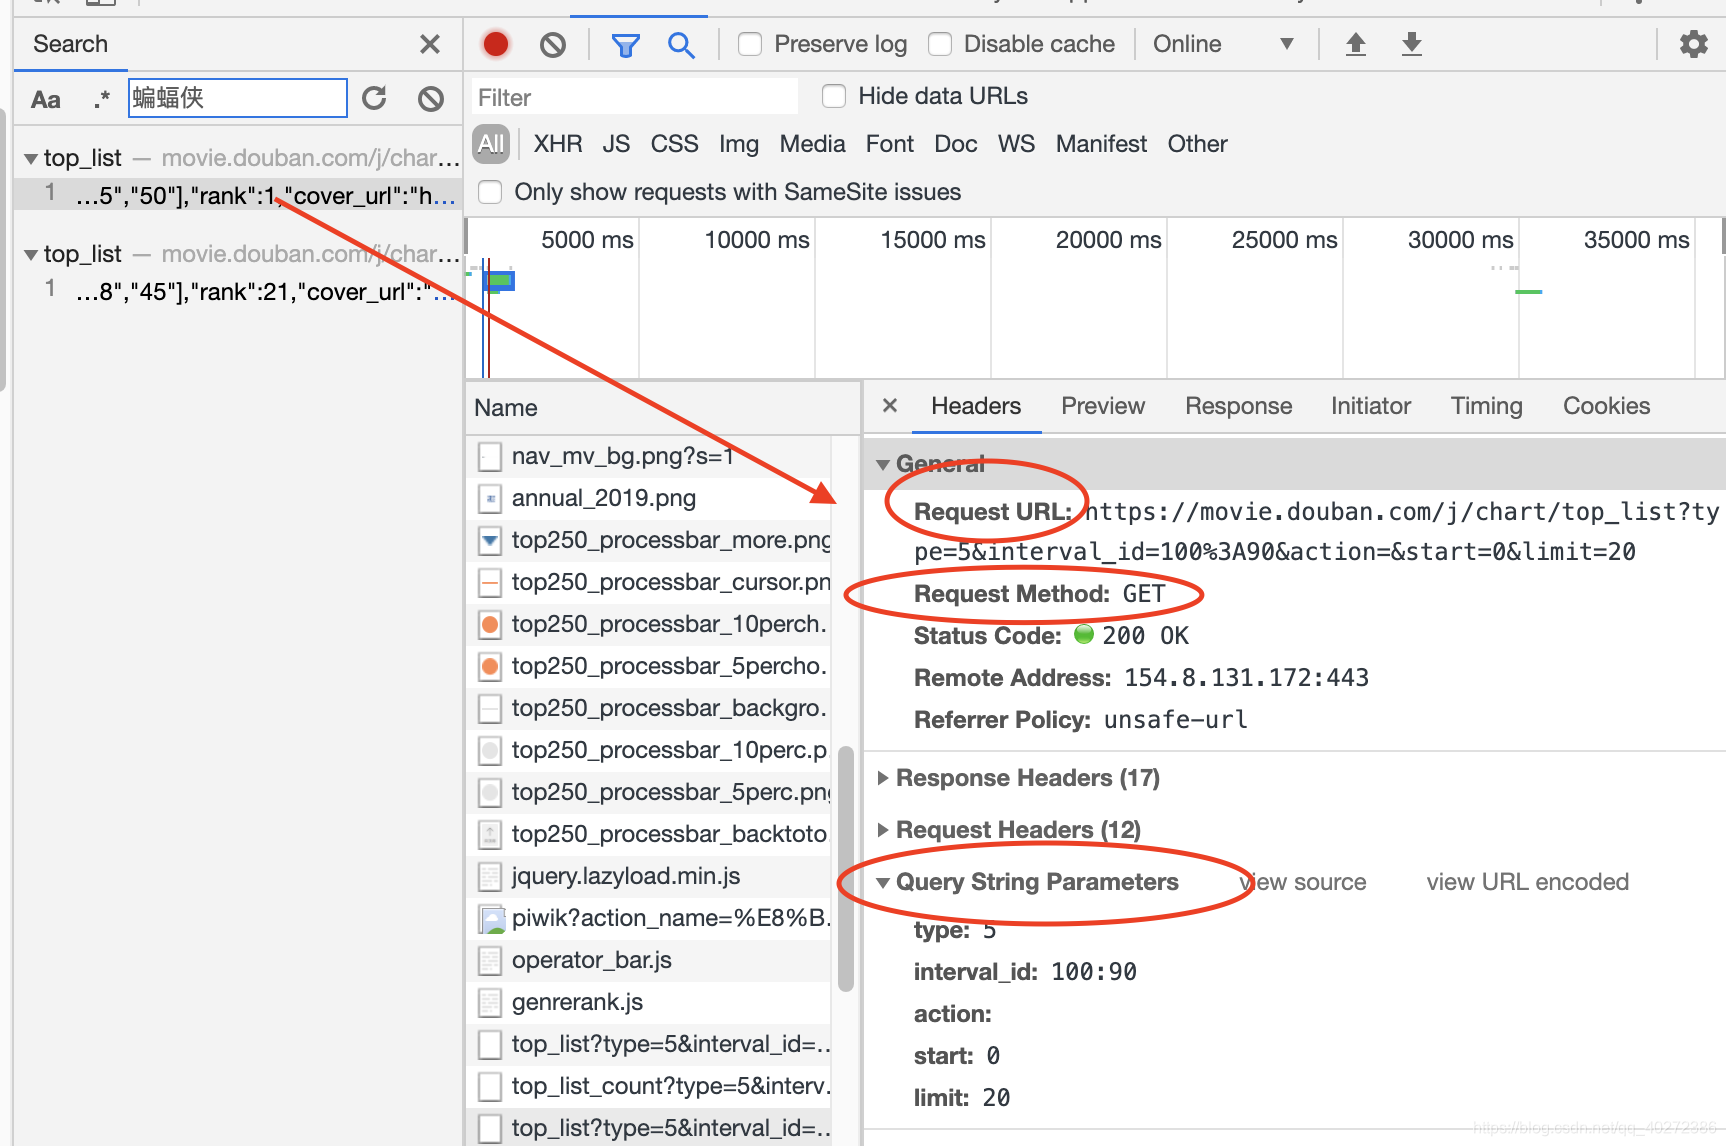Click the Name column header
This screenshot has width=1726, height=1146.
point(663,408)
